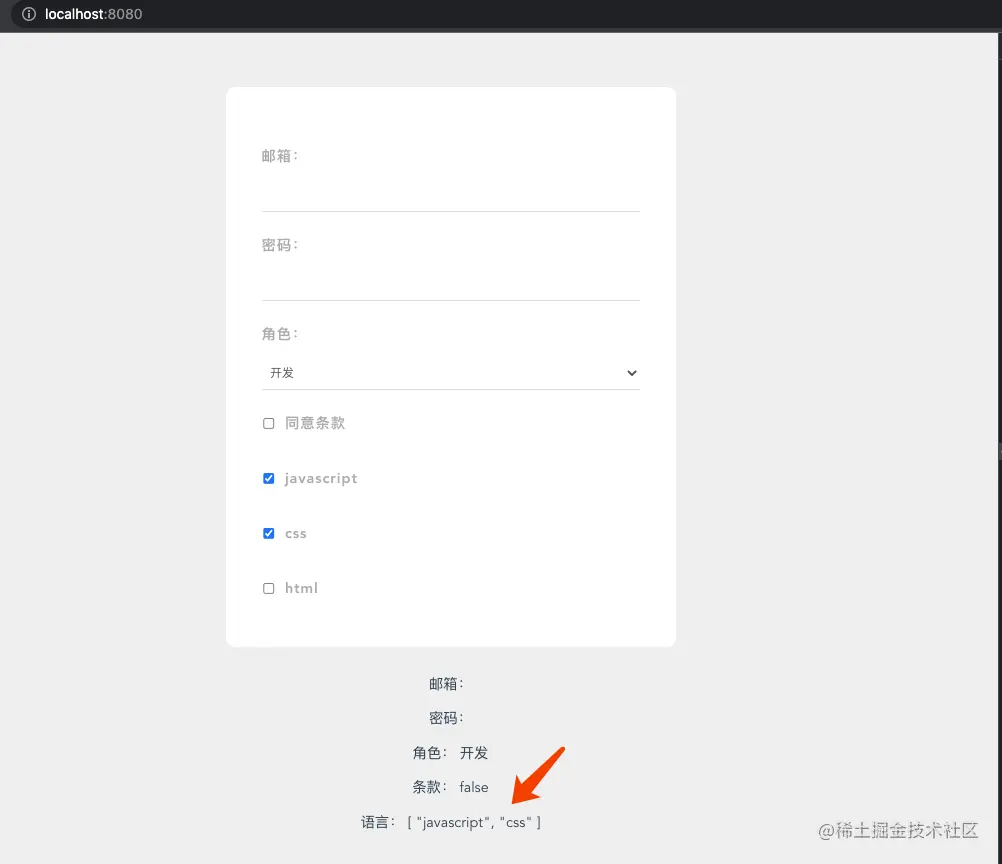Image resolution: width=1002 pixels, height=864 pixels.
Task: Click the localhost:8080 address text
Action: pos(93,14)
